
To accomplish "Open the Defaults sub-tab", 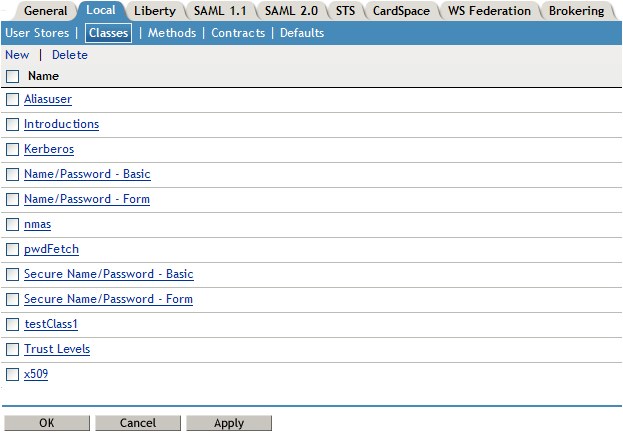I will [302, 33].
